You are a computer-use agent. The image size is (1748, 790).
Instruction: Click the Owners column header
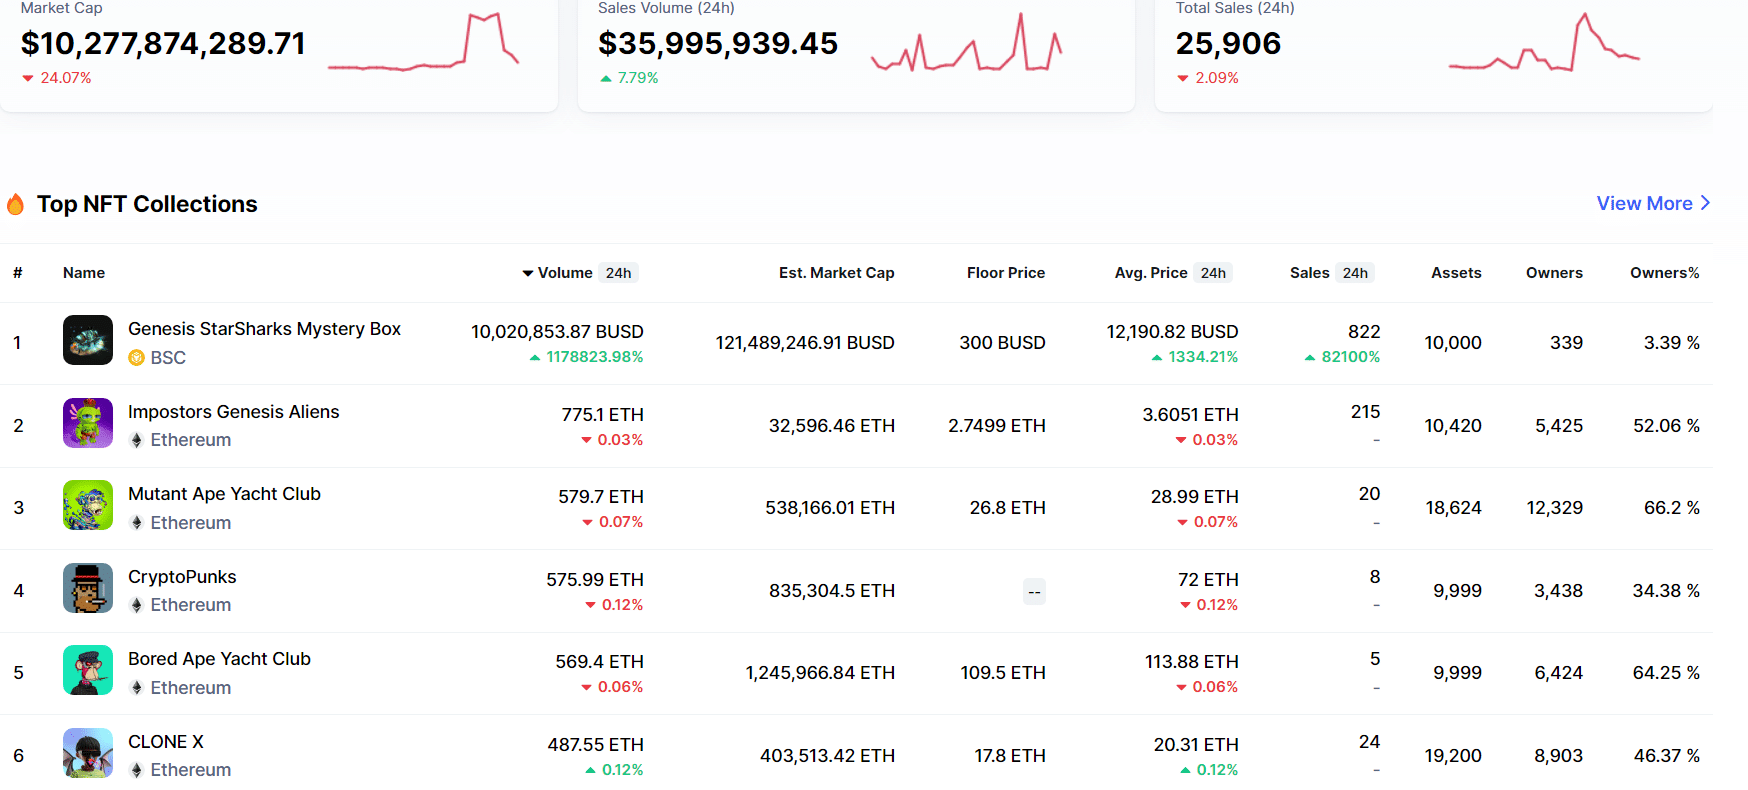coord(1553,273)
